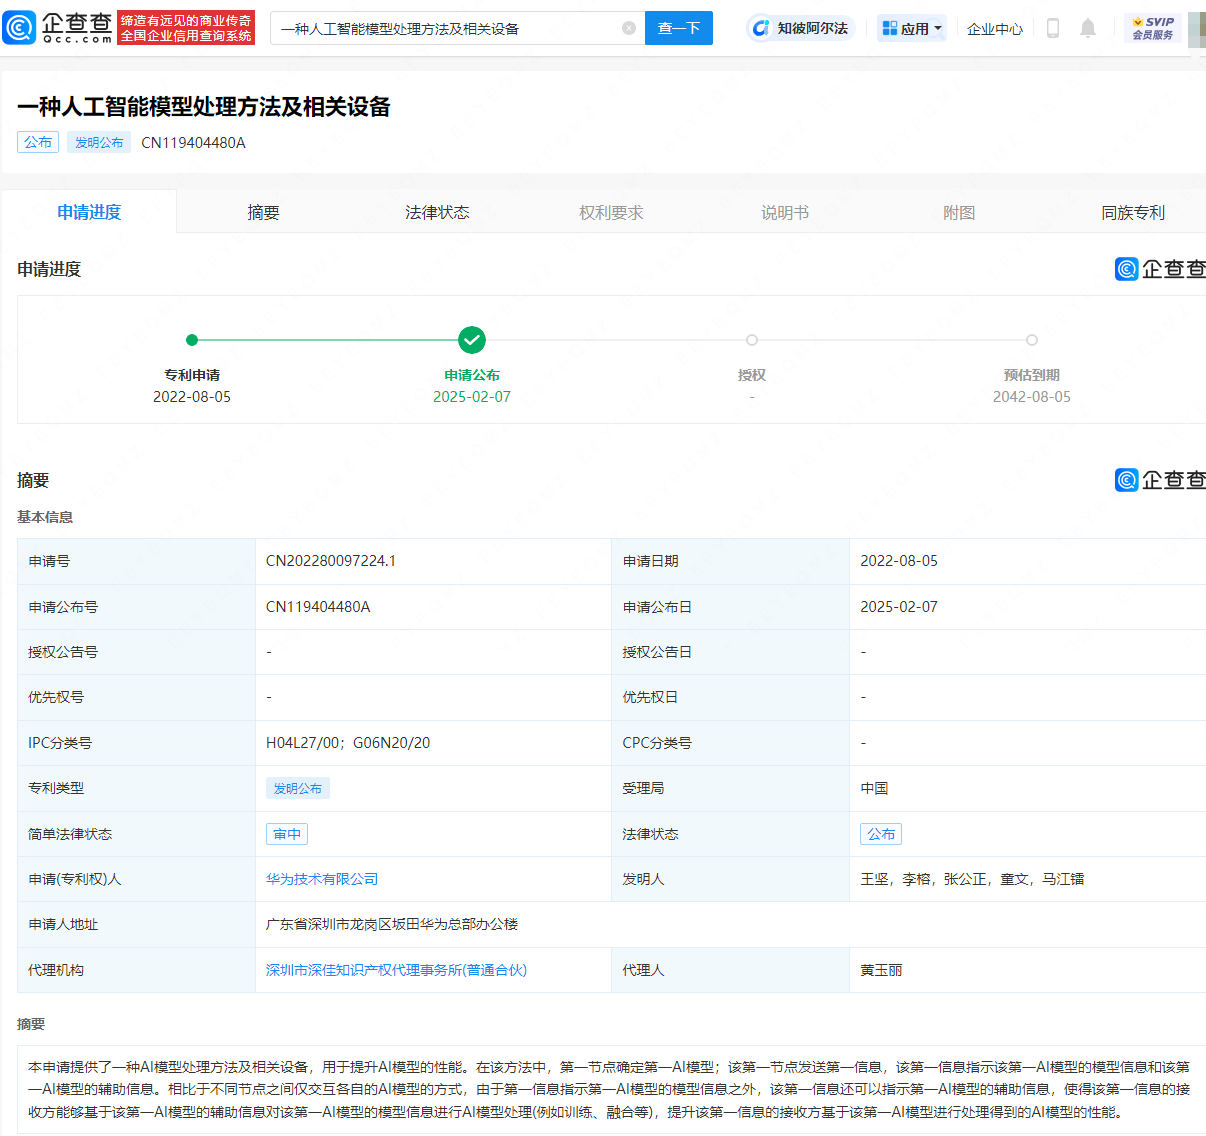The height and width of the screenshot is (1136, 1206).
Task: Open the mobile app phone icon
Action: click(1052, 28)
